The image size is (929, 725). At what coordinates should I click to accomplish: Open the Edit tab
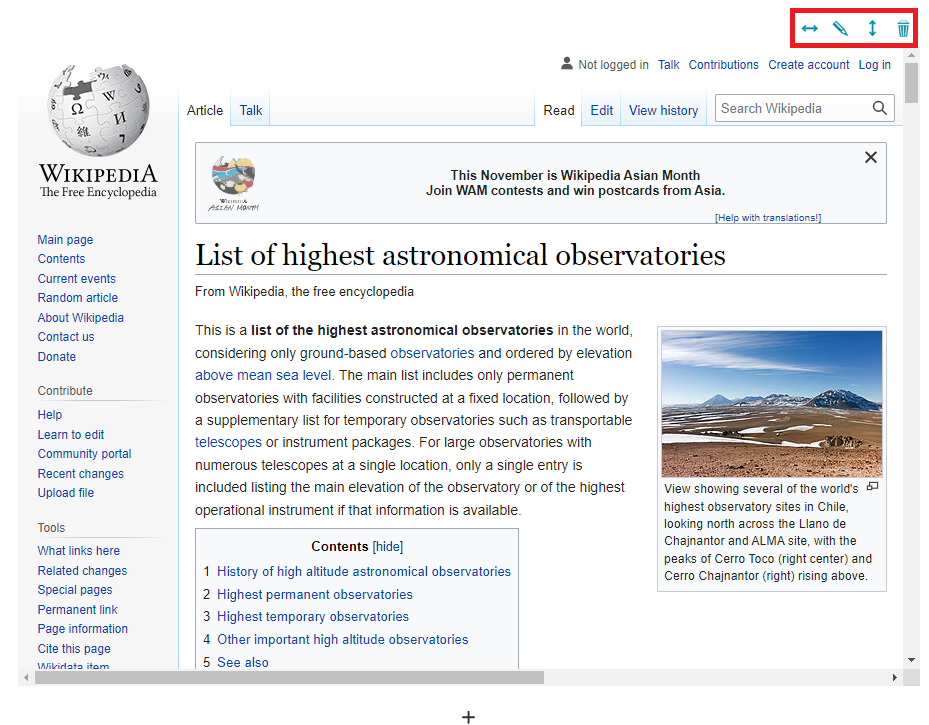pos(601,110)
